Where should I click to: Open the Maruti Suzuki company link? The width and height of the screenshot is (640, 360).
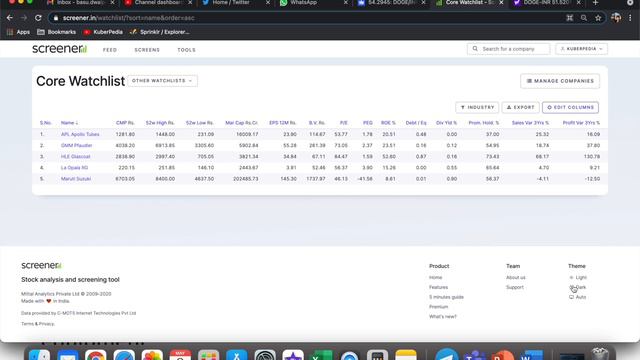[76, 179]
